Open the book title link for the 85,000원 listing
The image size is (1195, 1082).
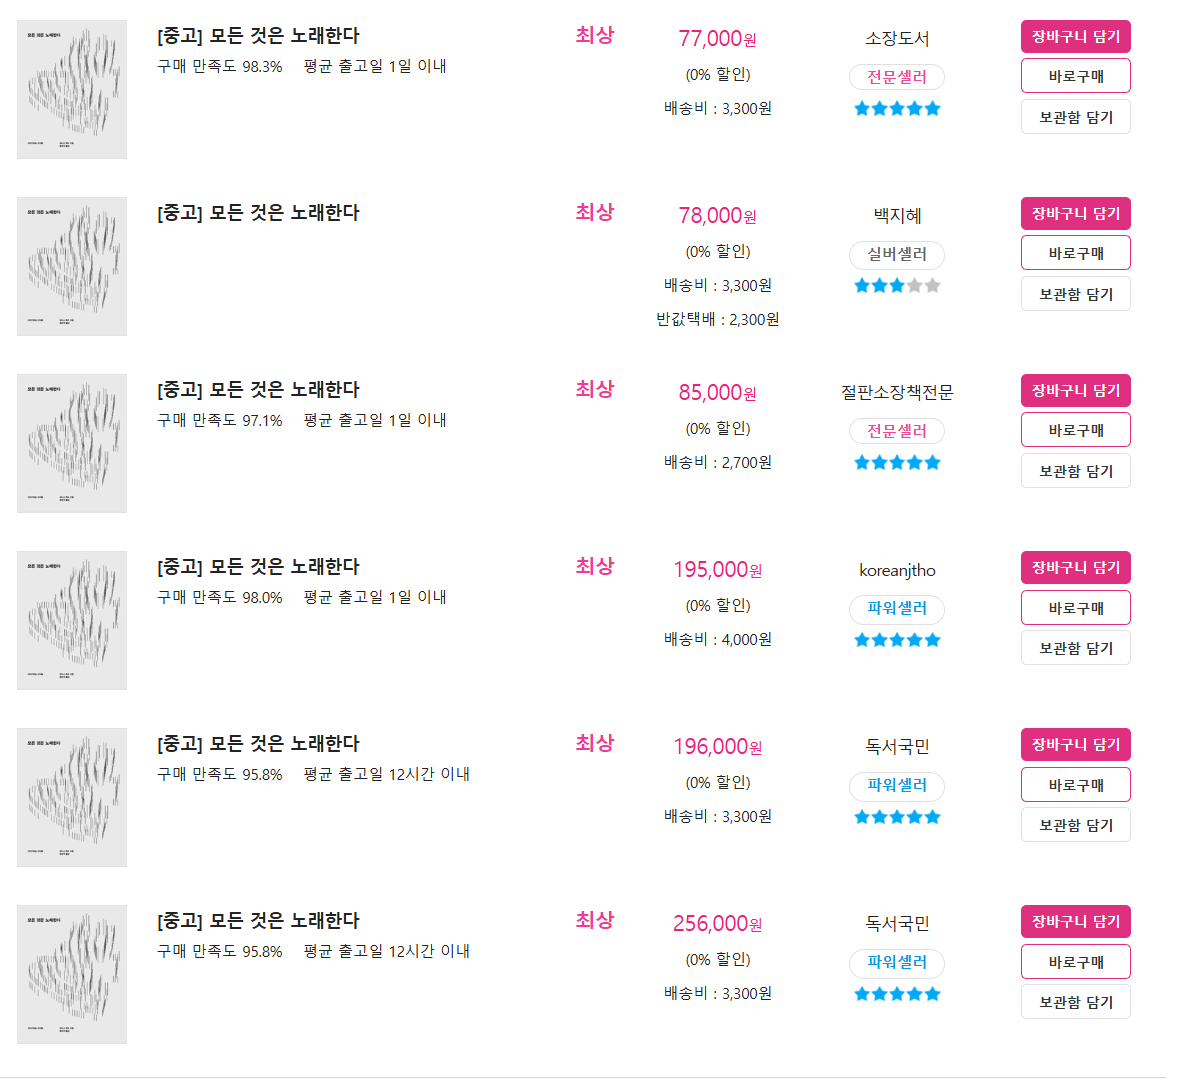(258, 390)
